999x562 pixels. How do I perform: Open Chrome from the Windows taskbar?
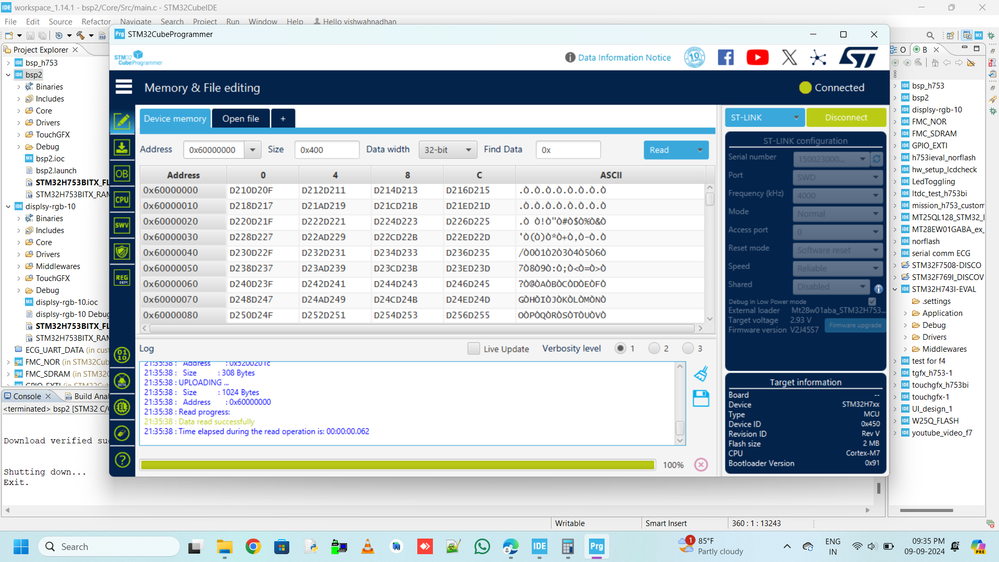(253, 546)
